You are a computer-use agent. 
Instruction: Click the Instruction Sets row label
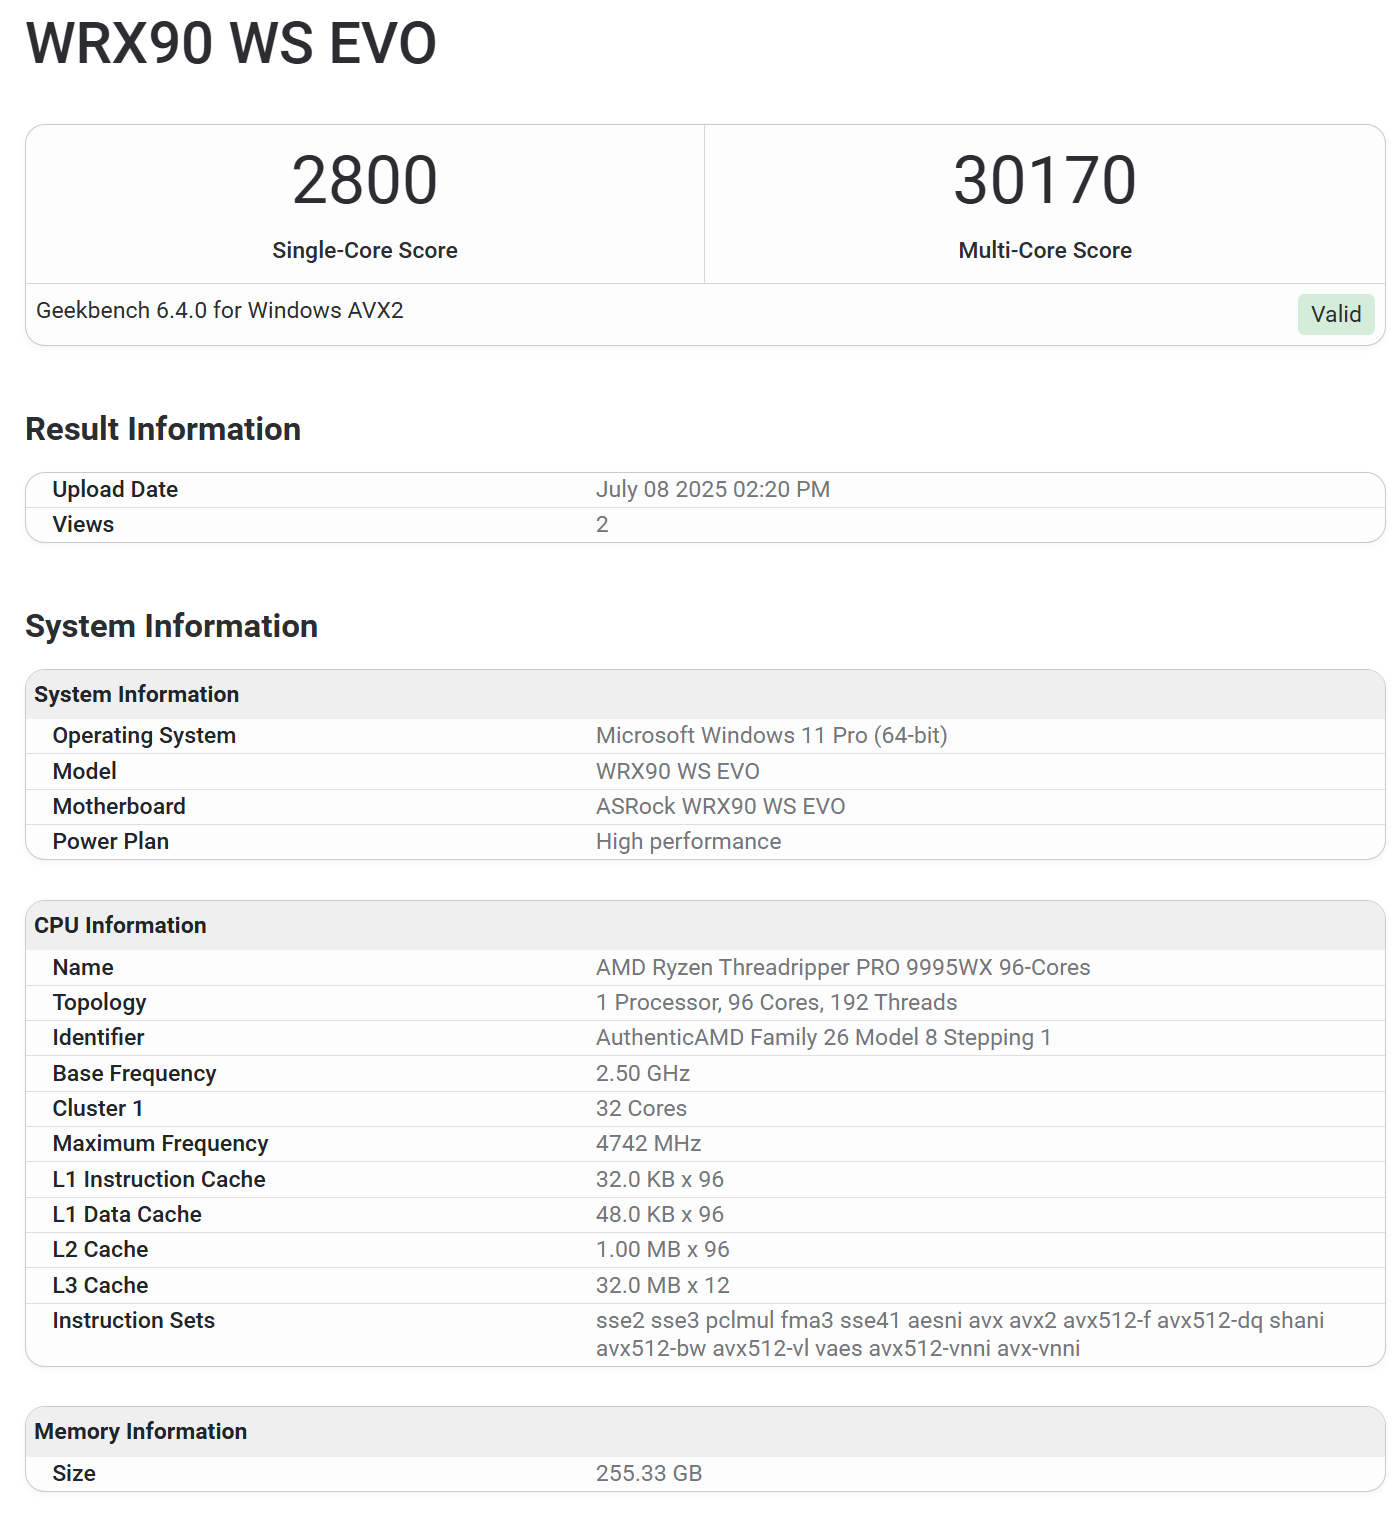click(x=133, y=1320)
